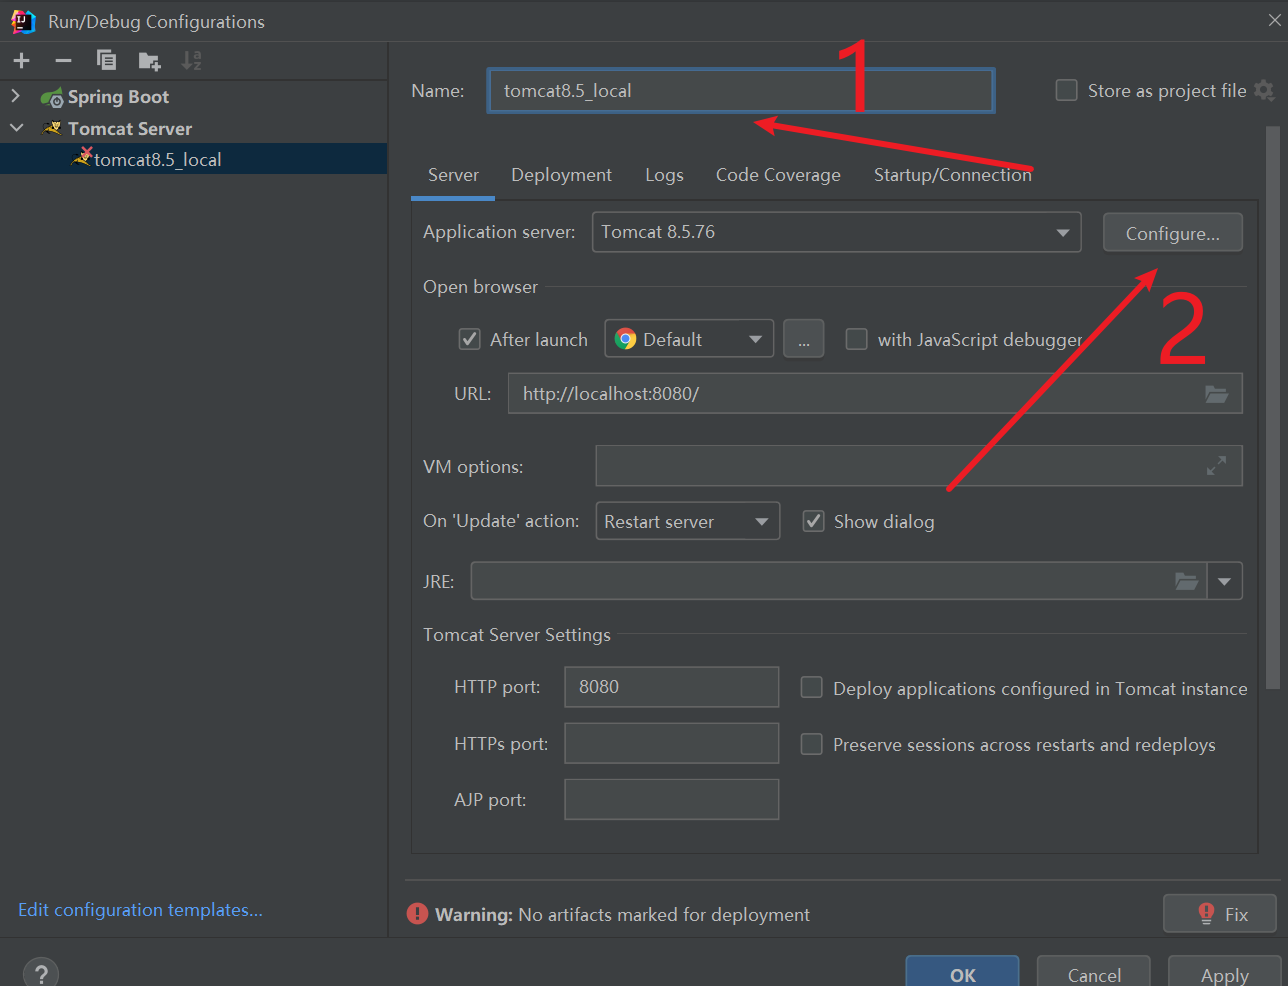The image size is (1288, 986).
Task: Open the JRE dropdown arrow
Action: point(1225,581)
